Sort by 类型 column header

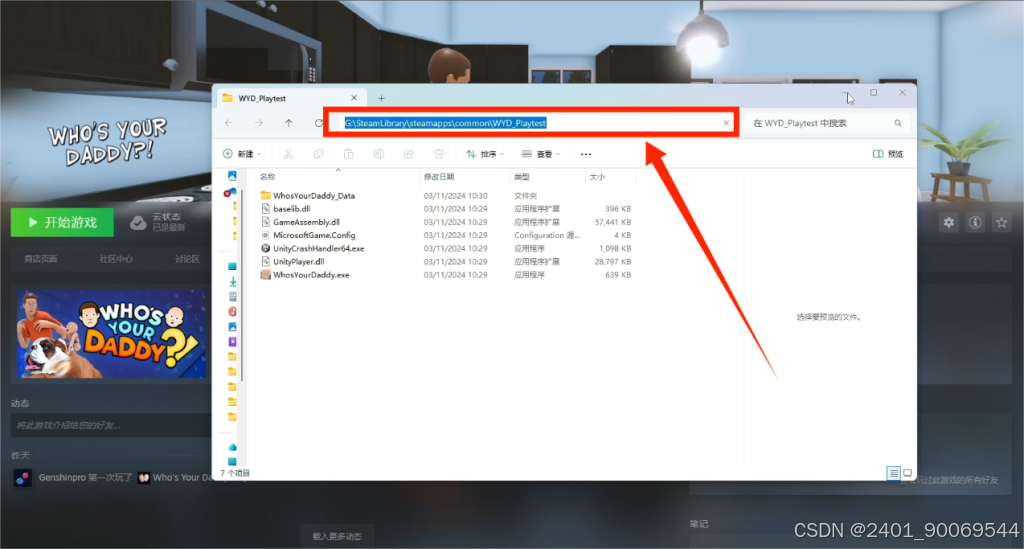522,177
